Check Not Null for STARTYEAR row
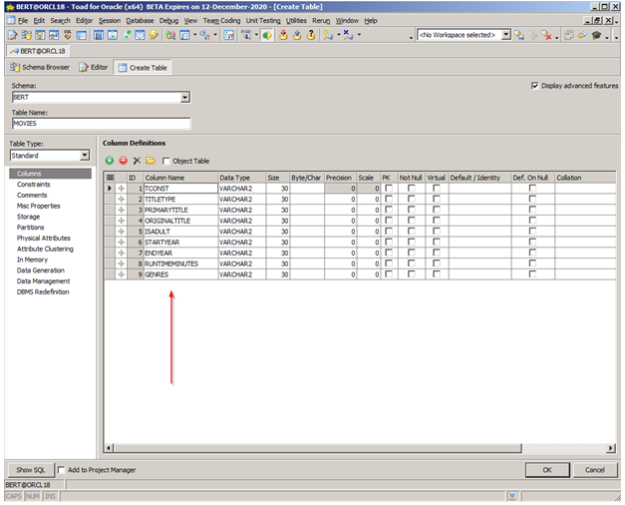This screenshot has width=625, height=505. 411,242
